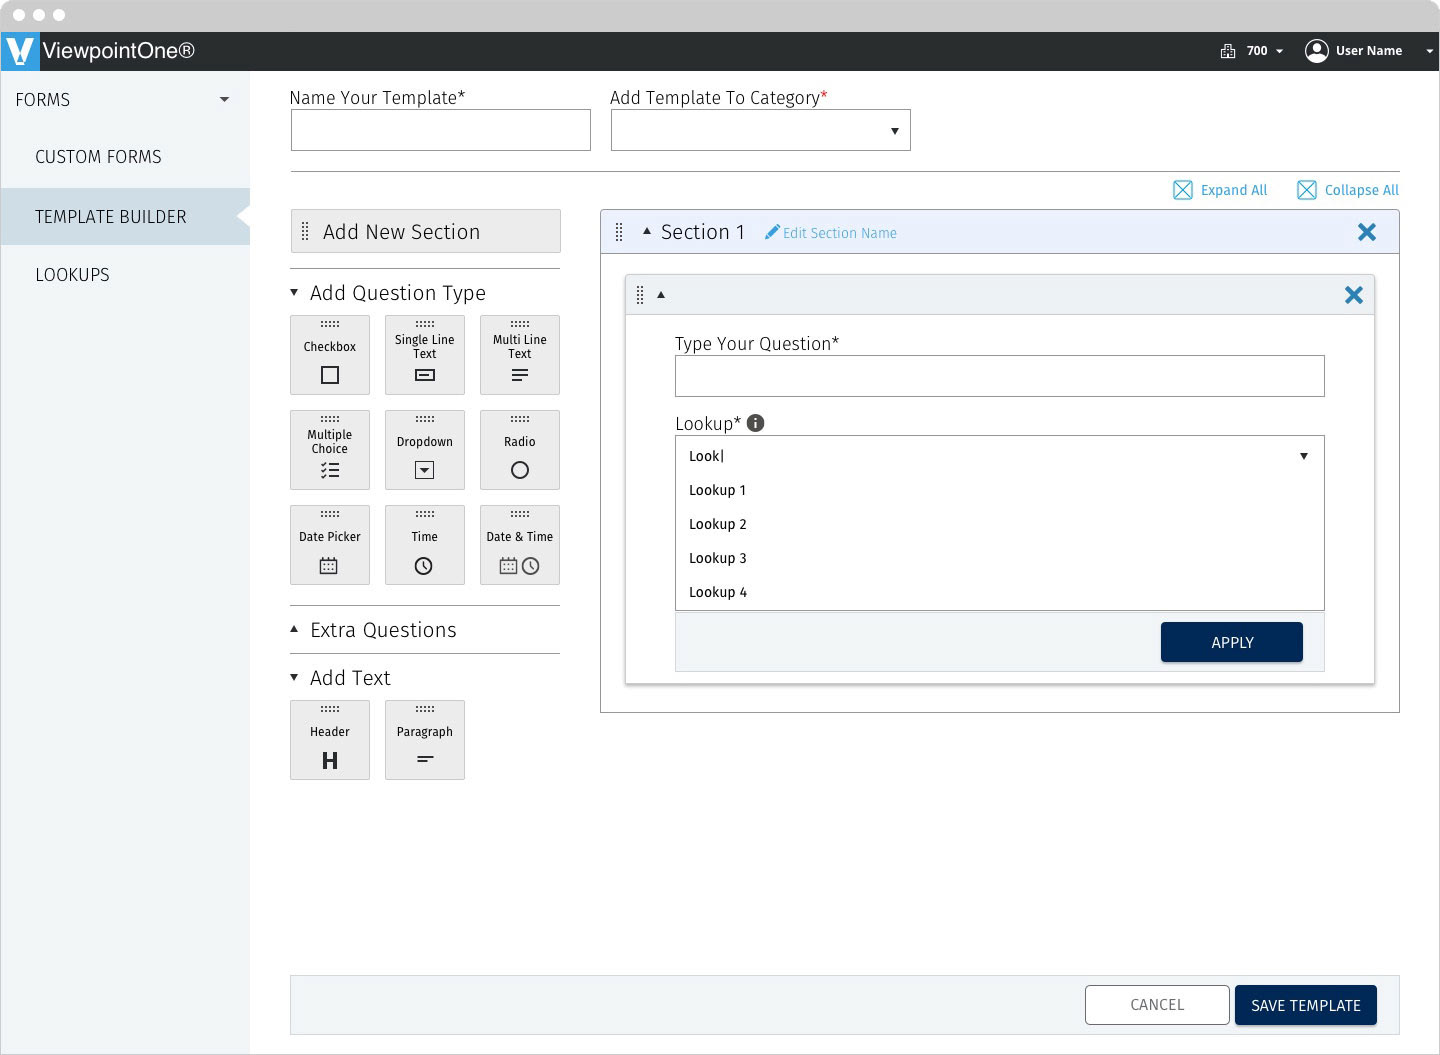This screenshot has width=1440, height=1055.
Task: Collapse the Add Text group
Action: pyautogui.click(x=294, y=677)
